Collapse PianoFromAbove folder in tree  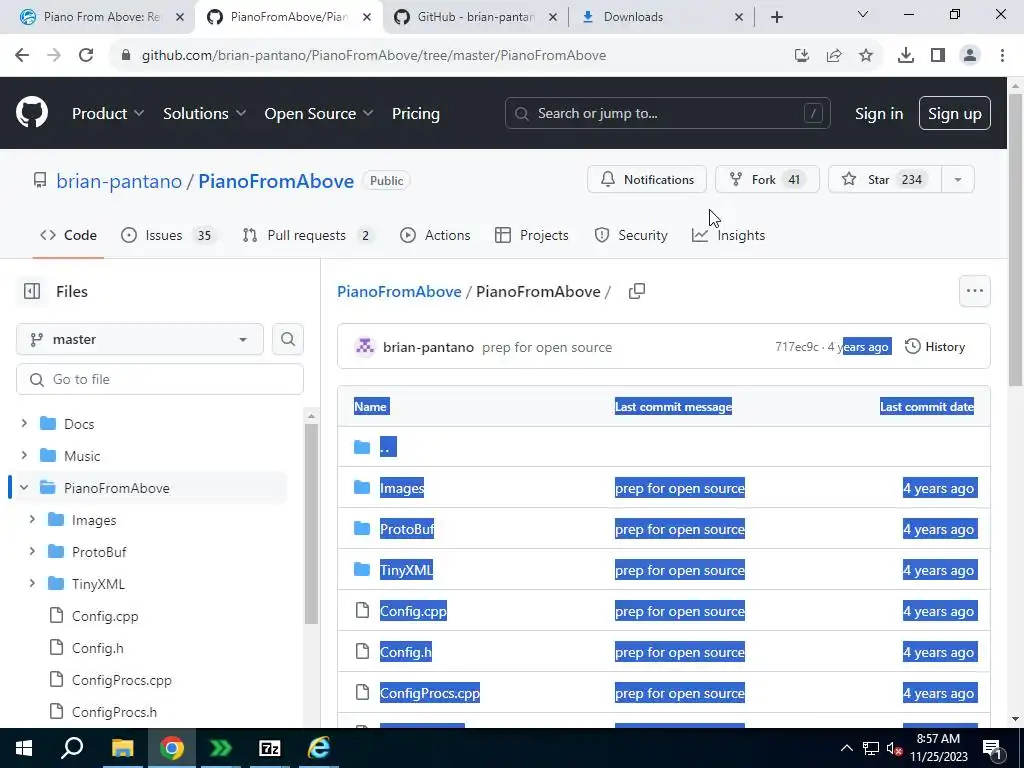24,487
